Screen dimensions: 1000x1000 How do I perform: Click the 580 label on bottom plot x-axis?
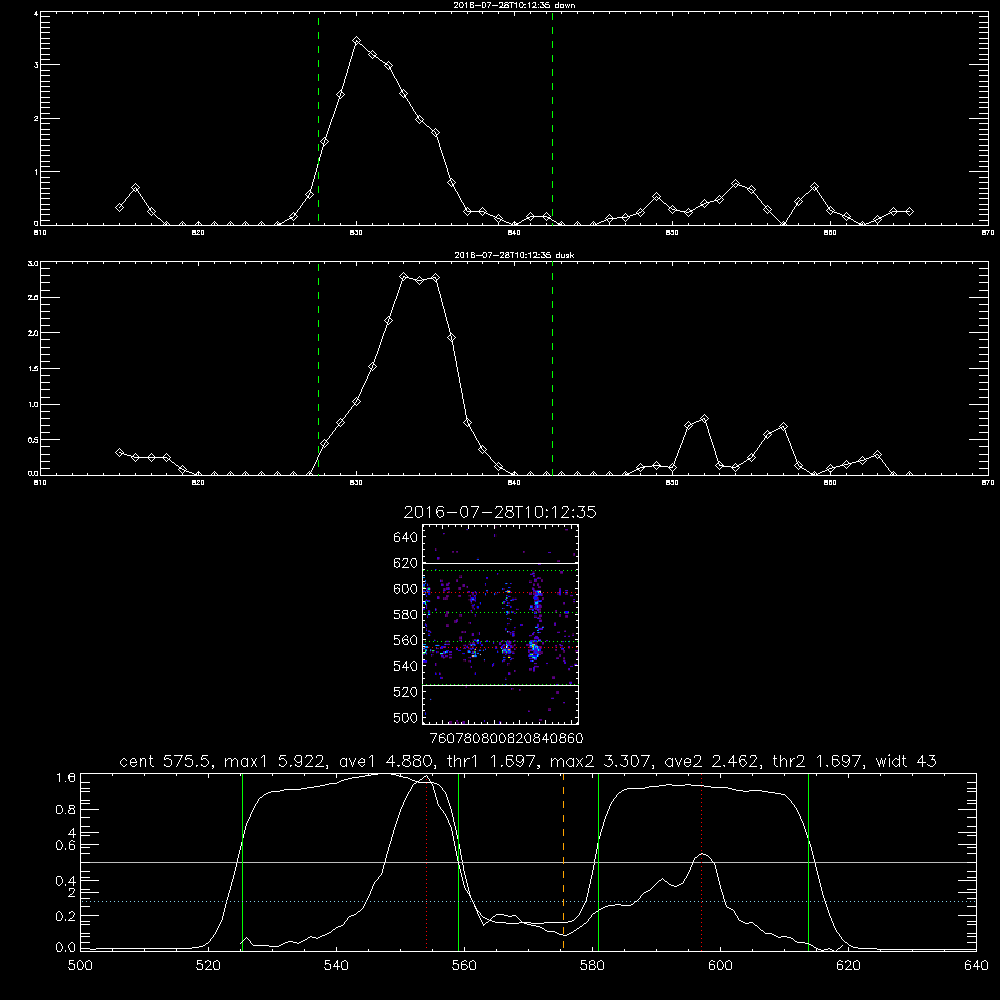click(592, 966)
